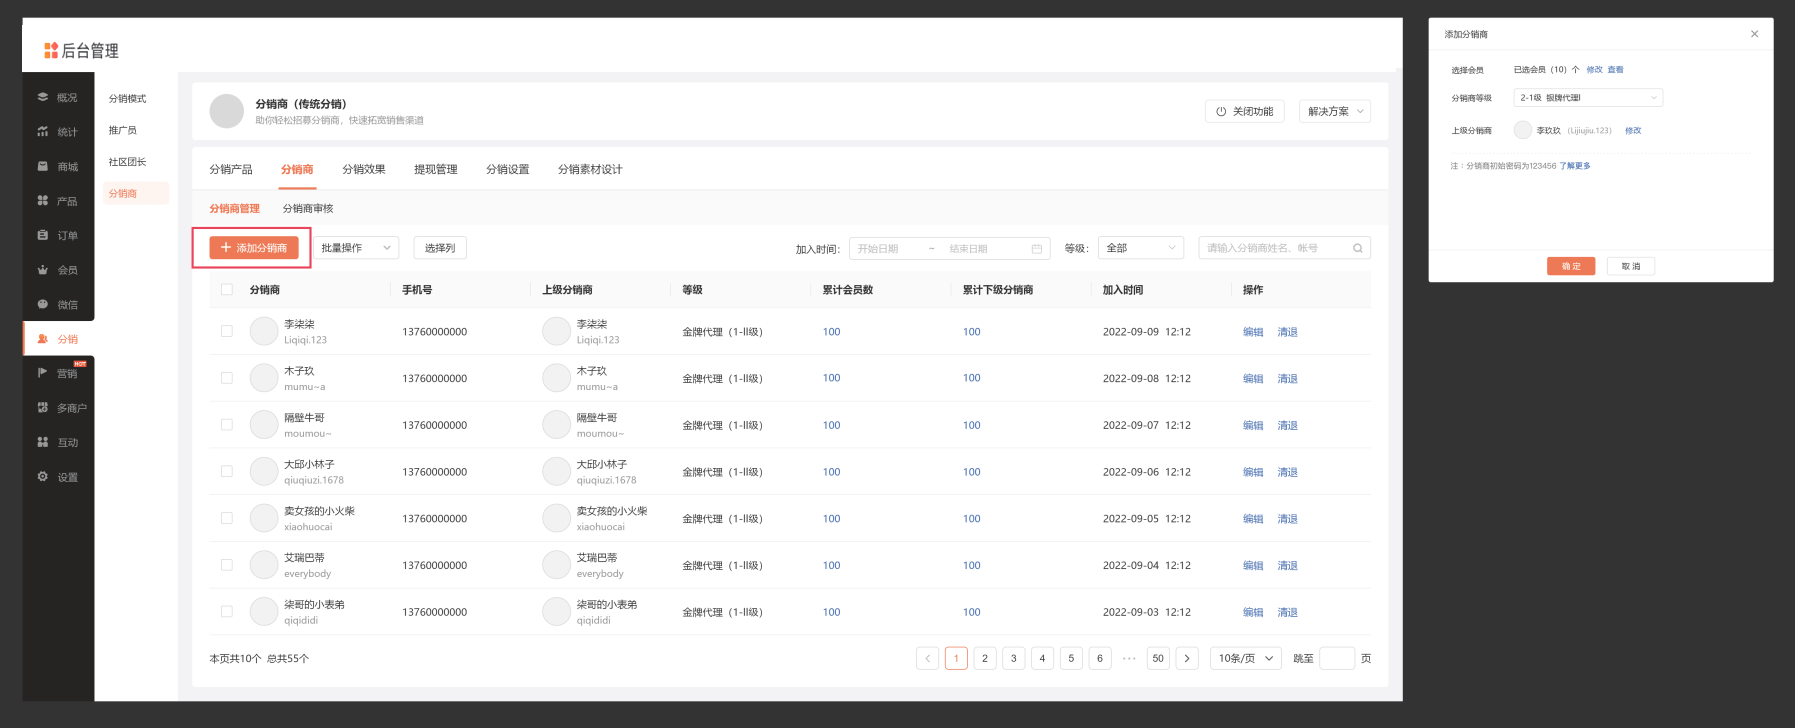Open 社区团长 in the secondary menu
The height and width of the screenshot is (728, 1795).
pos(127,162)
